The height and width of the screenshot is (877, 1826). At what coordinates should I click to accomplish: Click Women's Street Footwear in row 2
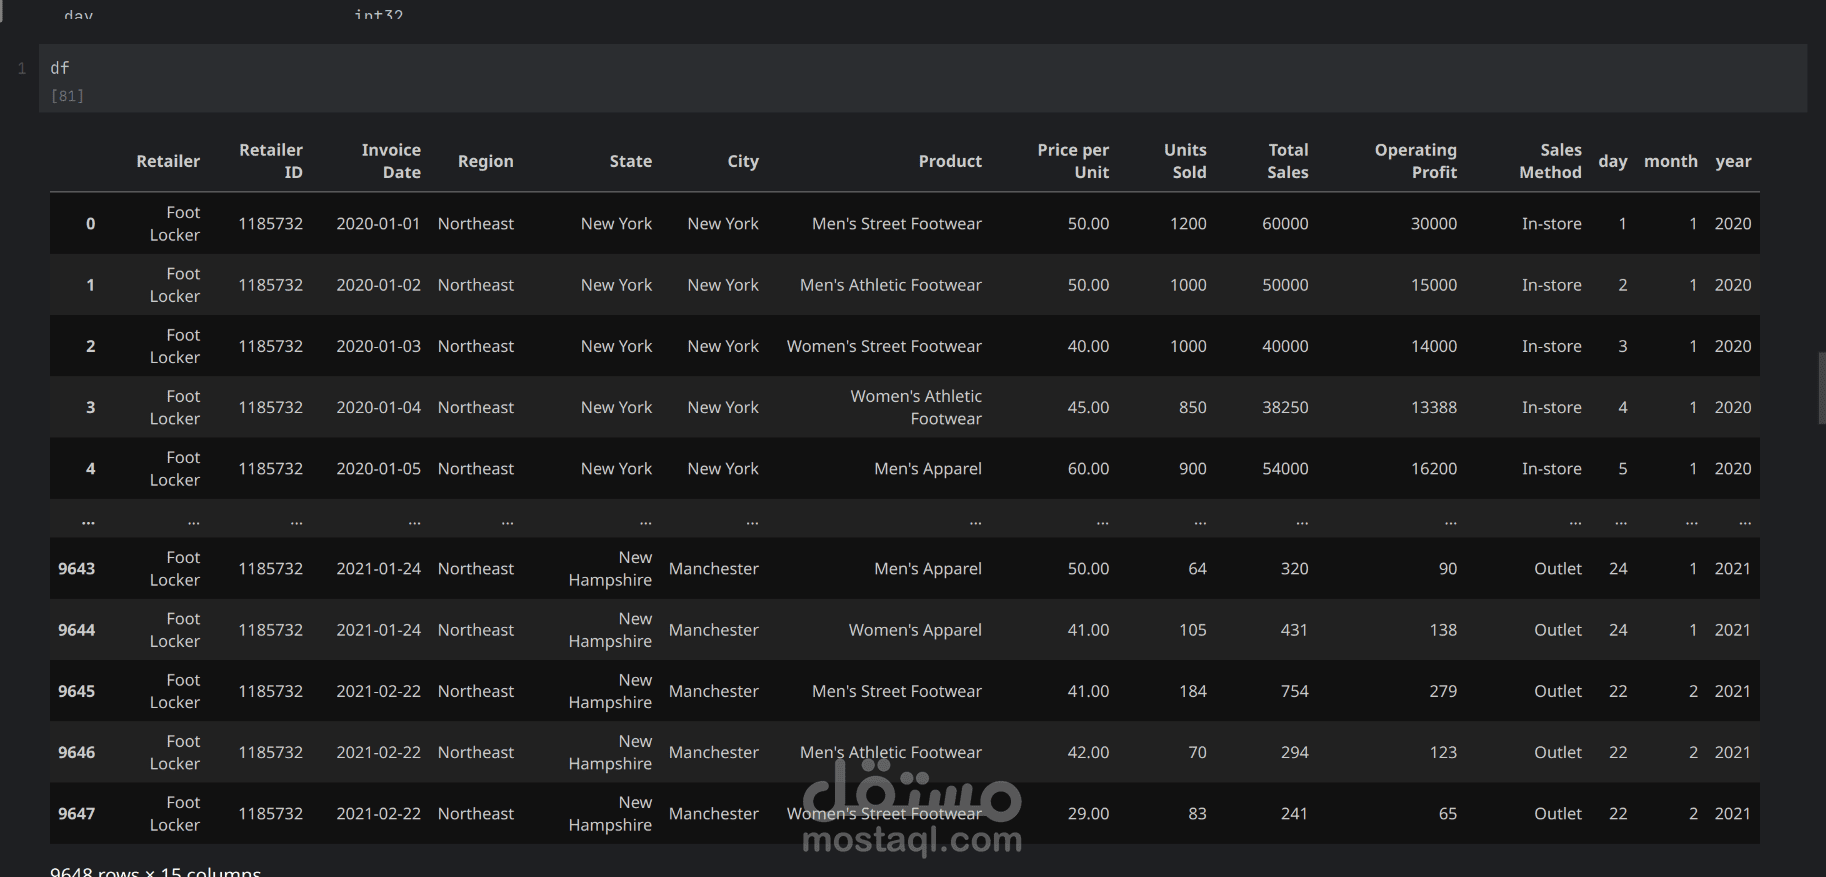click(884, 346)
